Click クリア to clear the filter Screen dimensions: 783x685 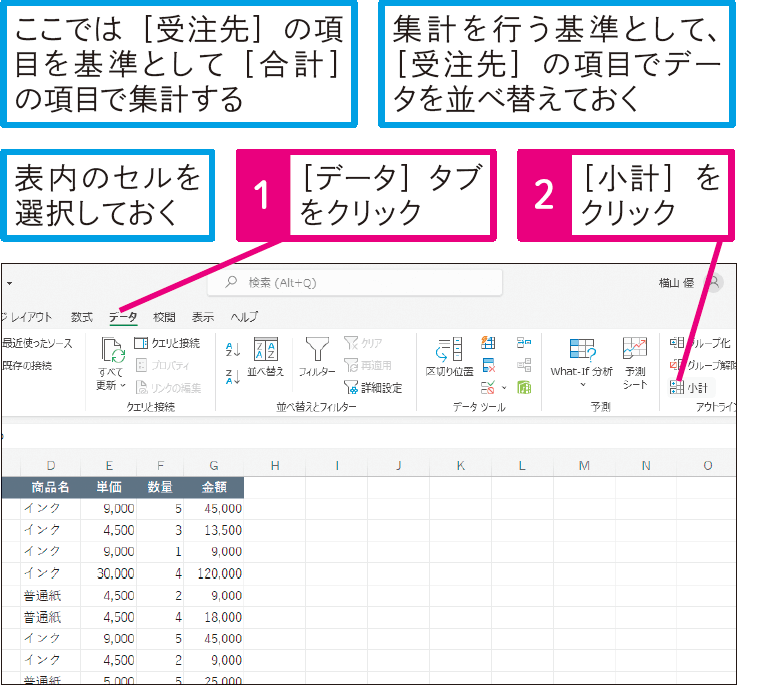click(x=364, y=343)
